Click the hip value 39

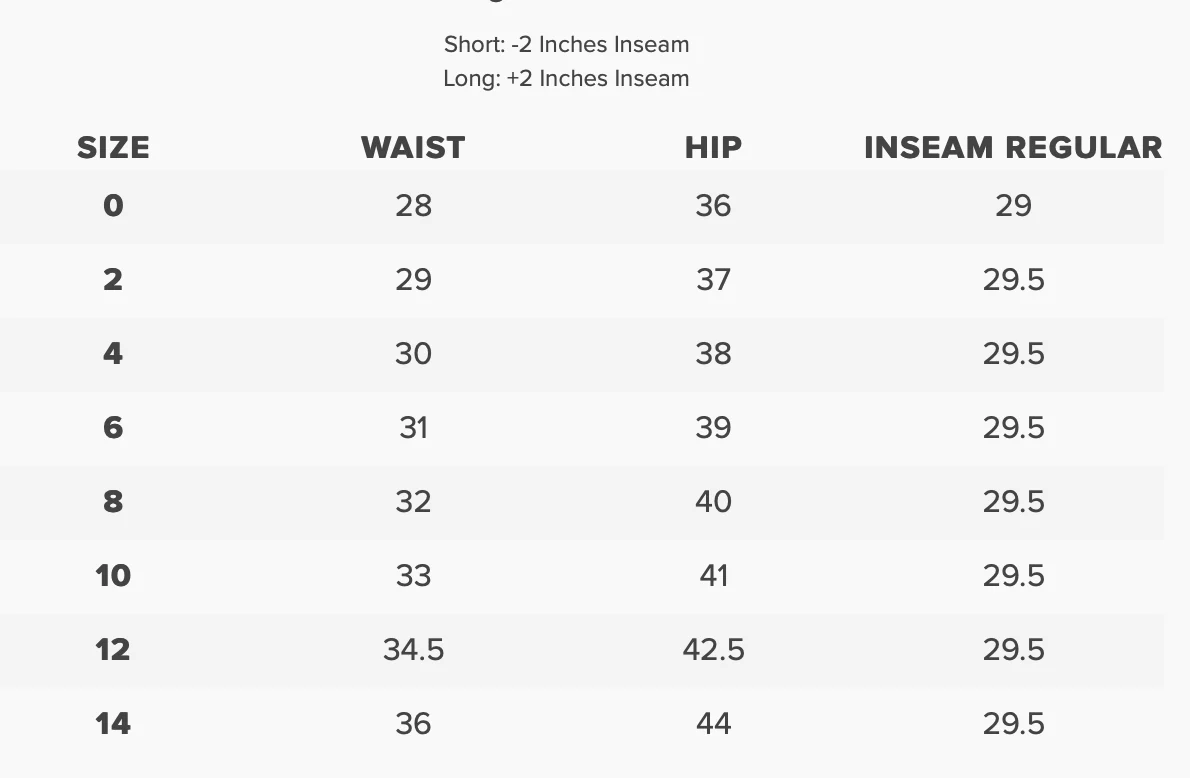(713, 428)
